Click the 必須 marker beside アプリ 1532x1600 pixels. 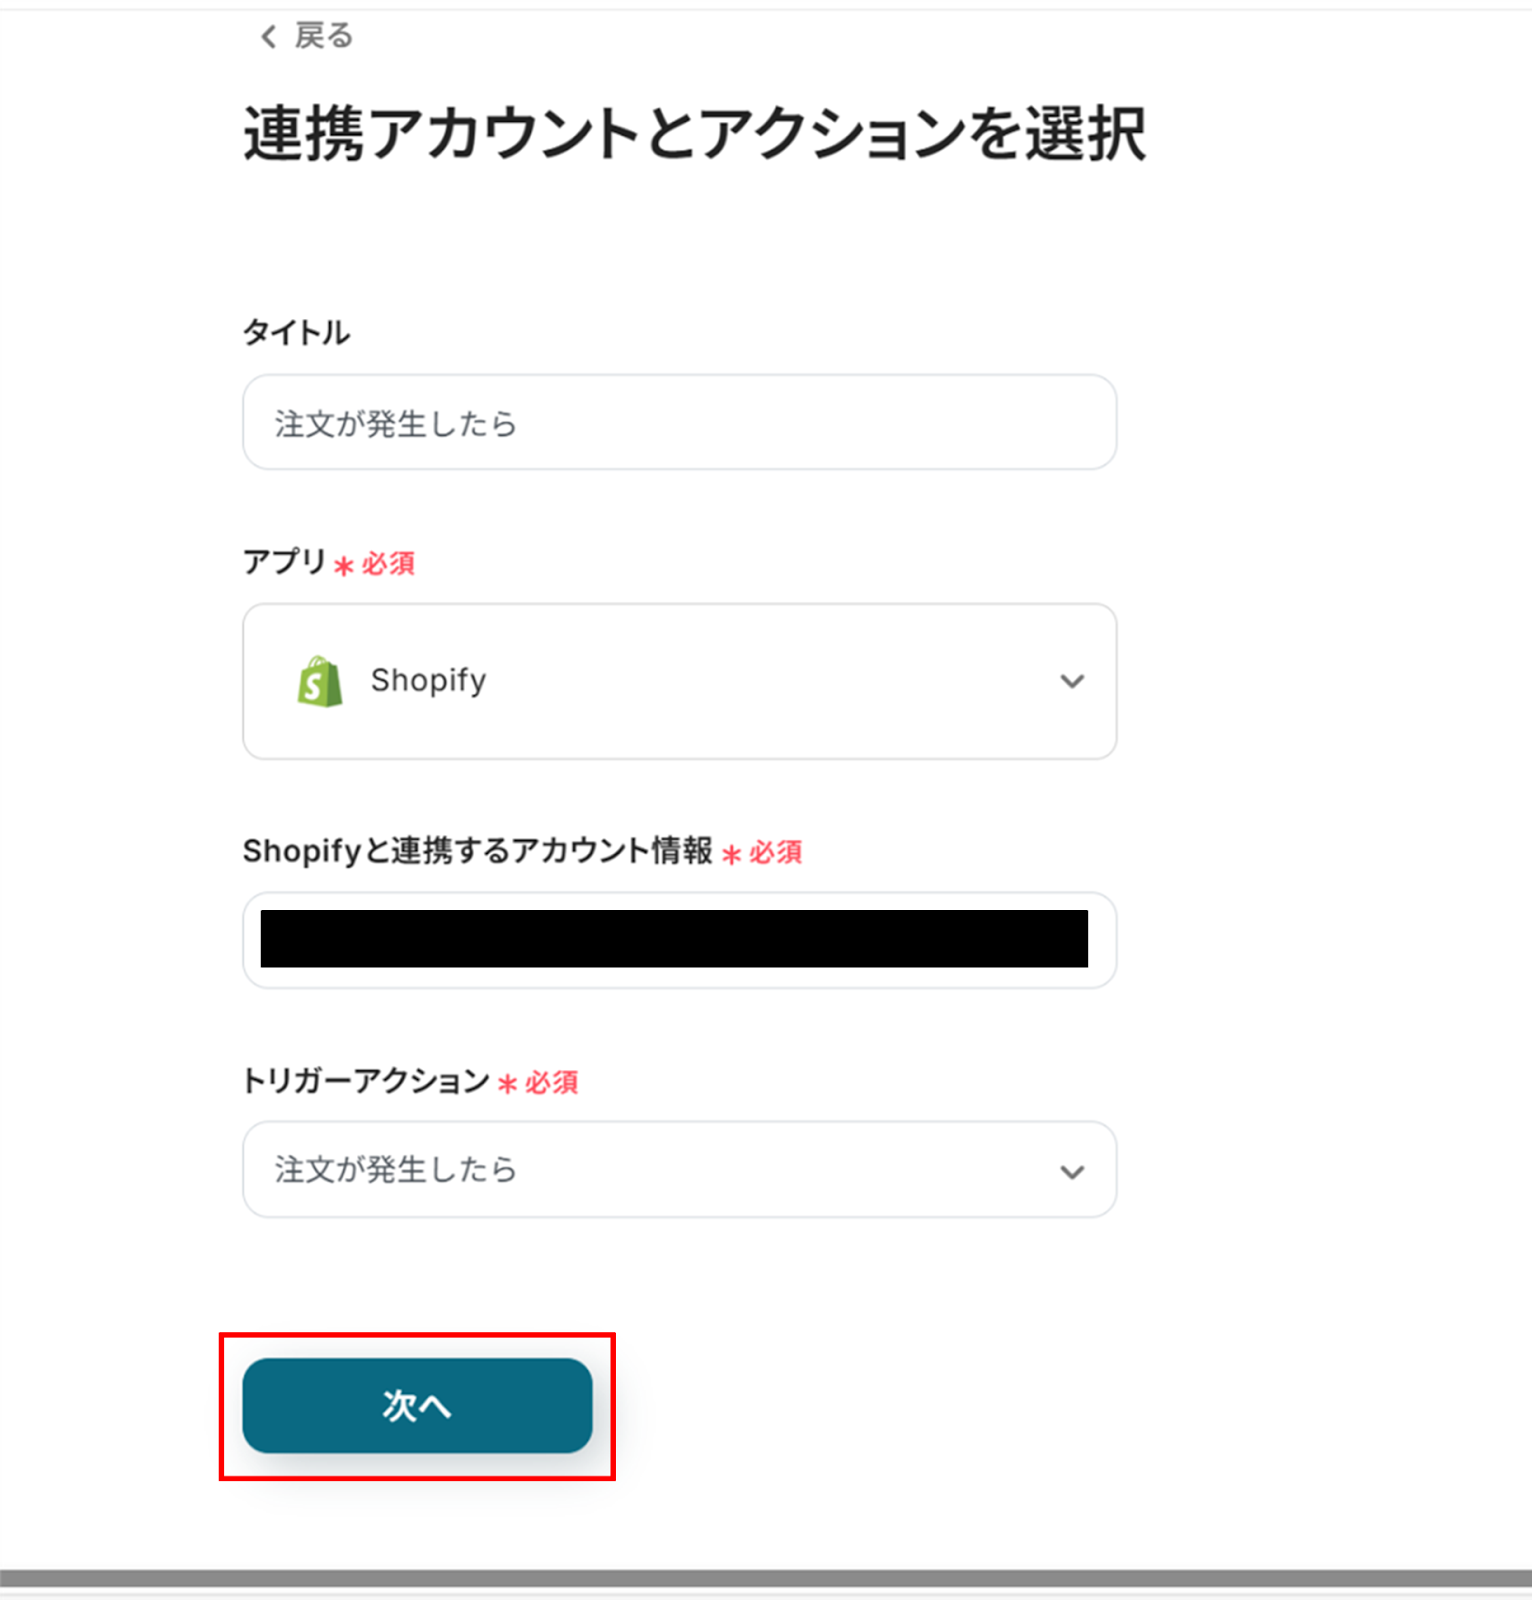388,564
